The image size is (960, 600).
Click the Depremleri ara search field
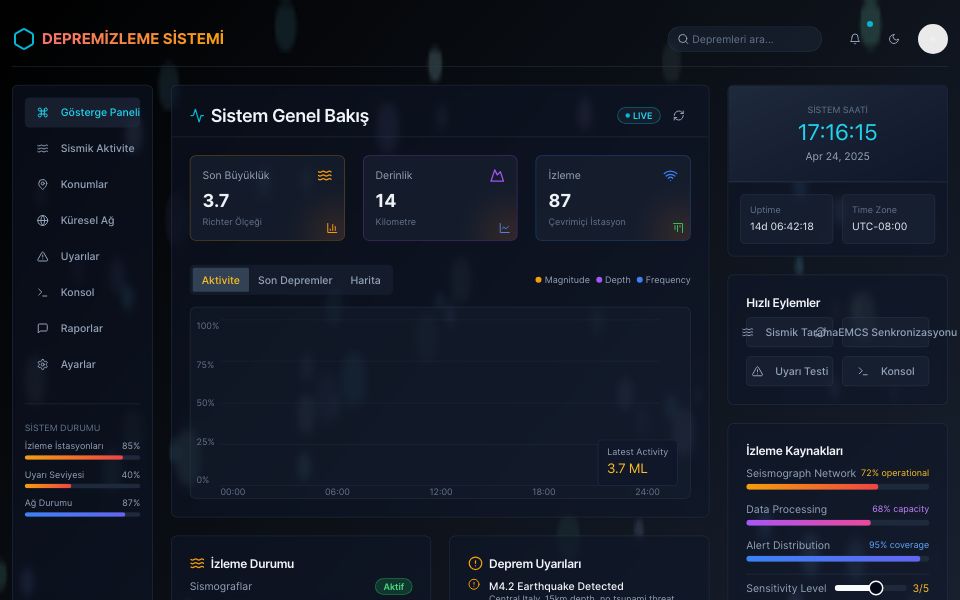(x=744, y=39)
